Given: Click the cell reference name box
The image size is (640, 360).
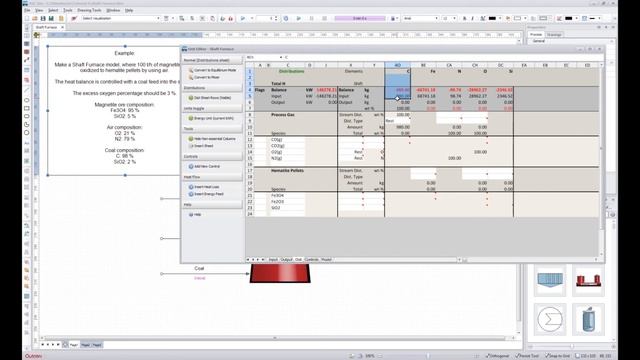Looking at the screenshot, I should [x=263, y=58].
